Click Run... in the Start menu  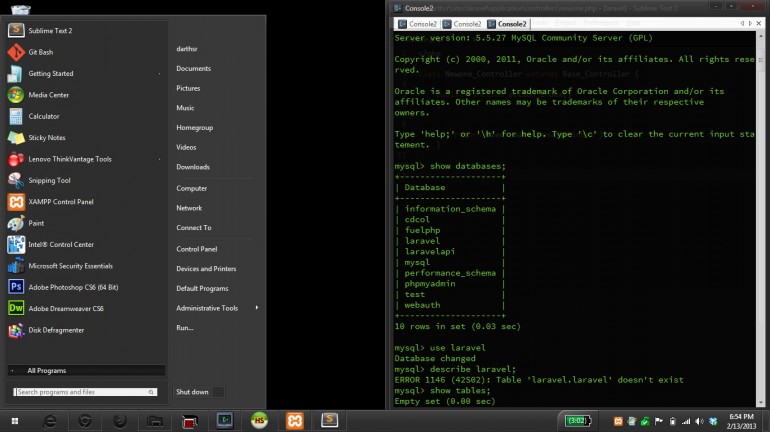[x=185, y=327]
